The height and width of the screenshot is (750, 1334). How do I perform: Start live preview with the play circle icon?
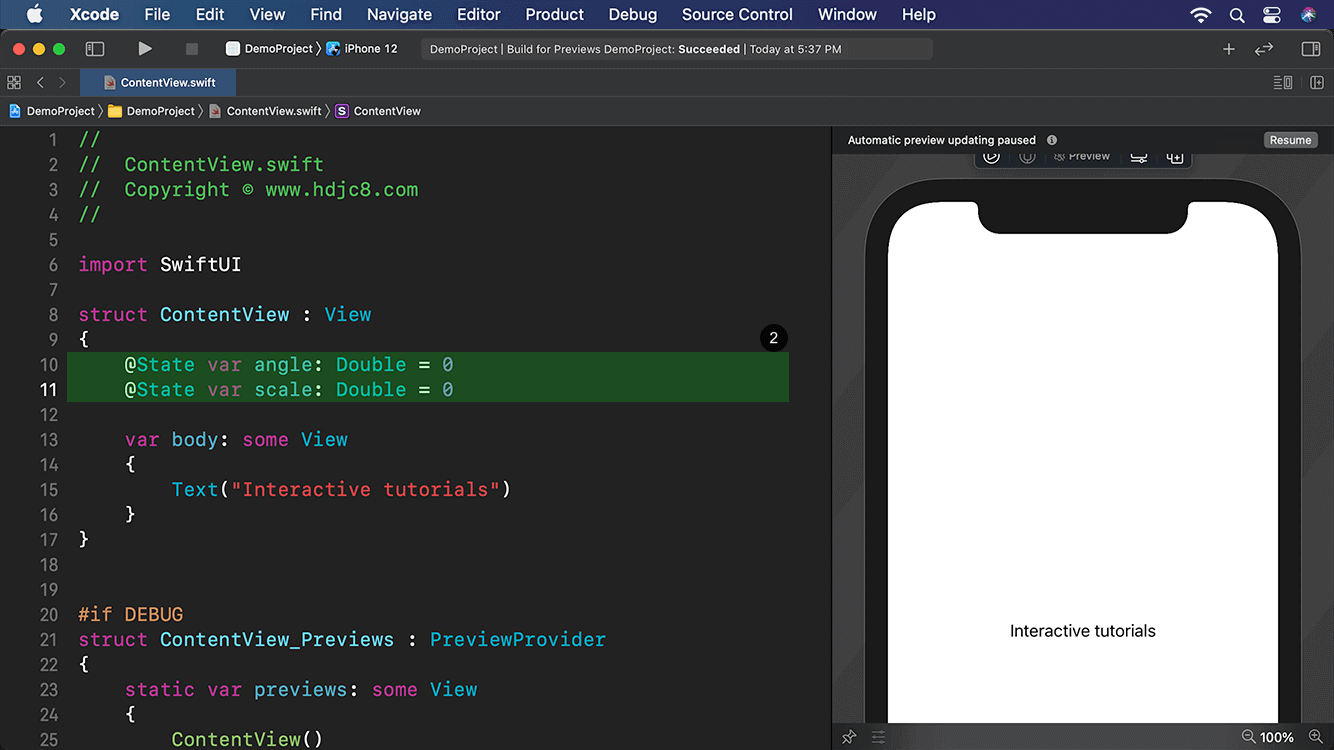pyautogui.click(x=991, y=156)
